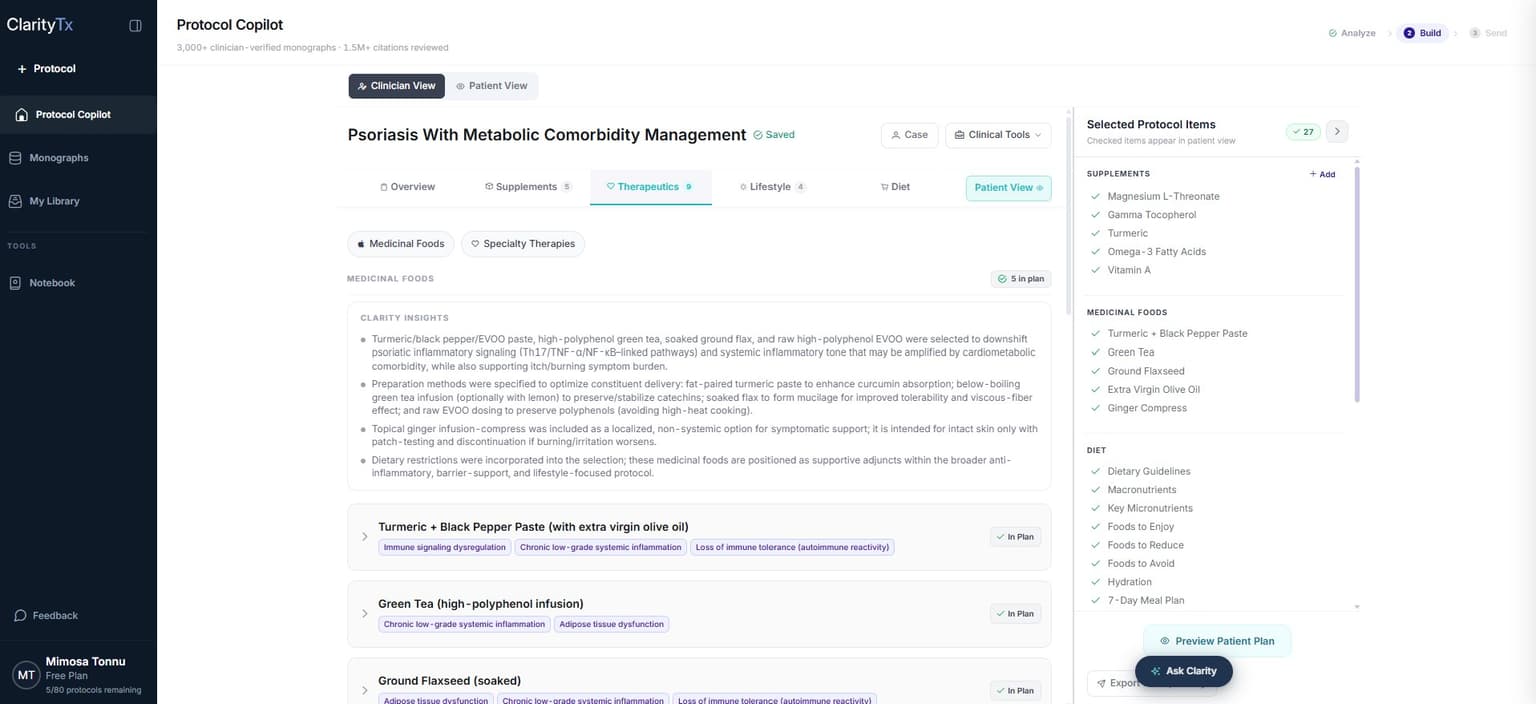
Task: Uncheck Macronutrients
Action: (1096, 490)
